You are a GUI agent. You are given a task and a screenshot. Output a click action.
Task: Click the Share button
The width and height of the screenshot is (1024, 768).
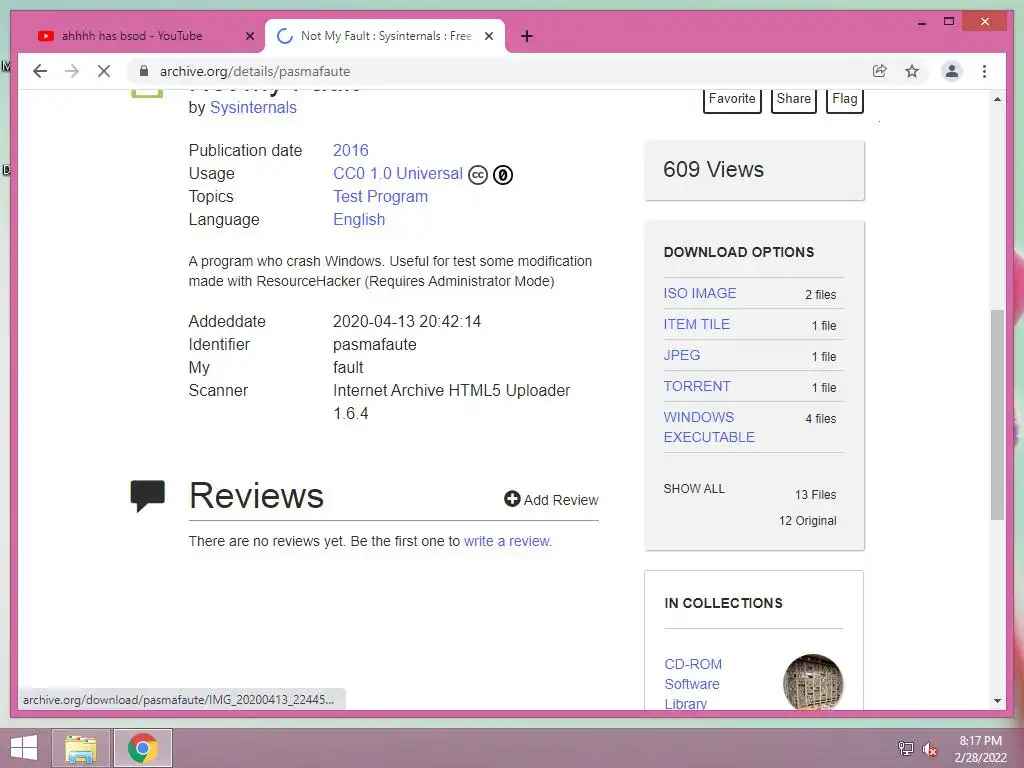(793, 99)
